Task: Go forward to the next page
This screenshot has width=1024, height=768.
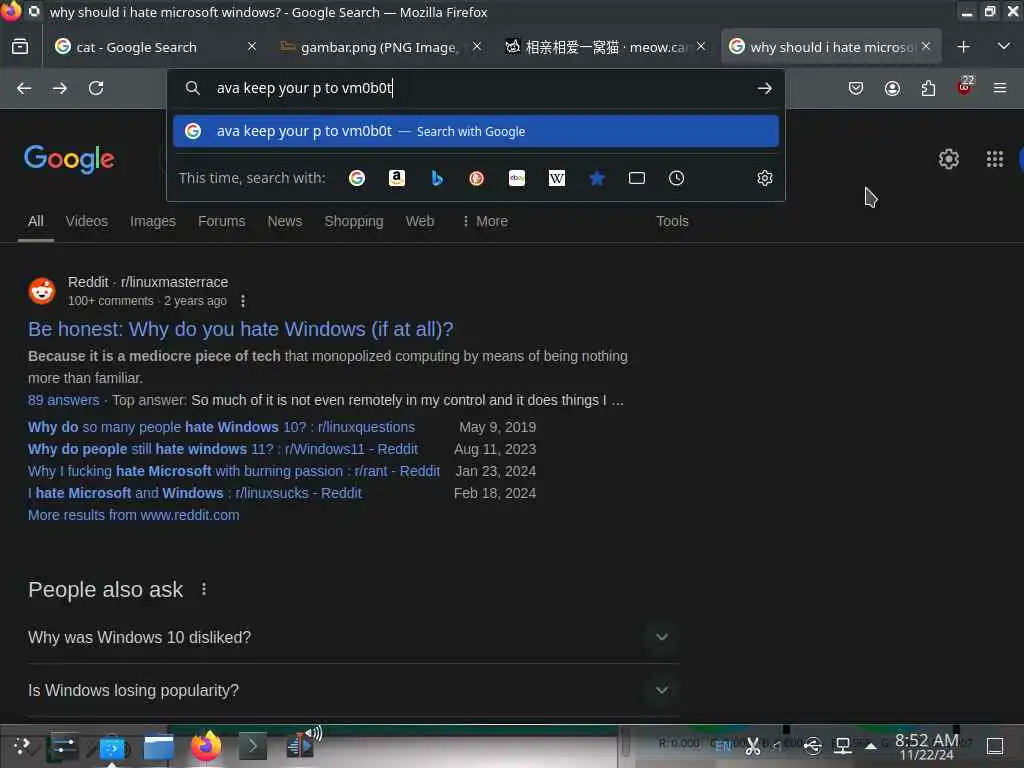Action: [60, 88]
